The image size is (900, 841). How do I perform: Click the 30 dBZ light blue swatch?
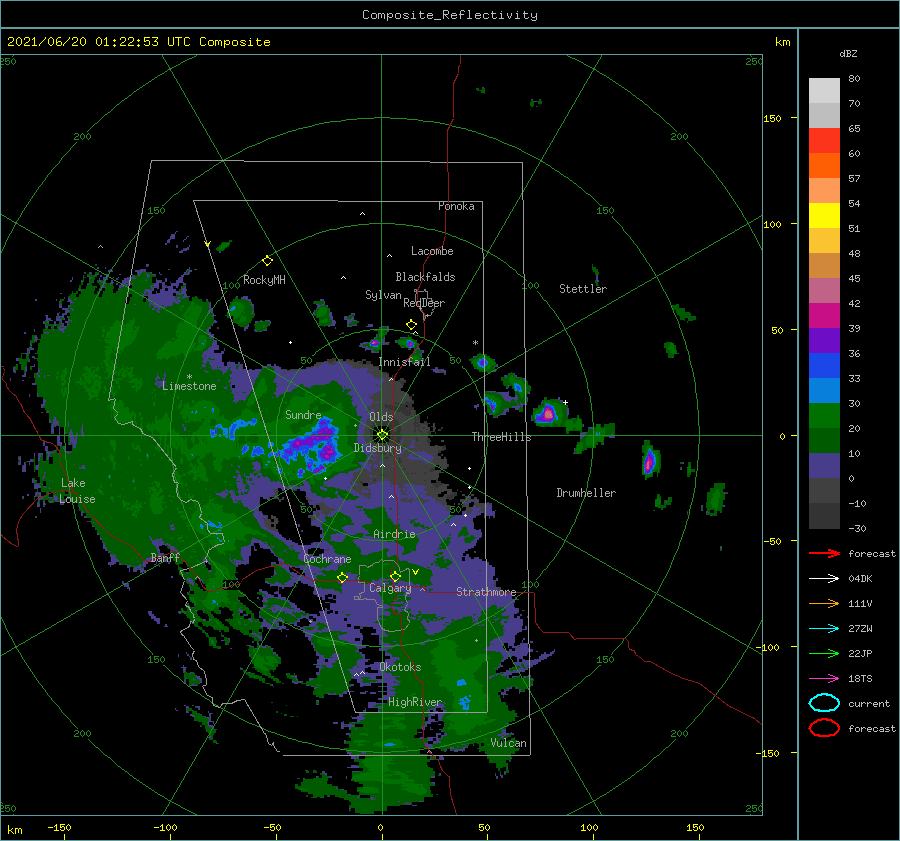tap(824, 390)
